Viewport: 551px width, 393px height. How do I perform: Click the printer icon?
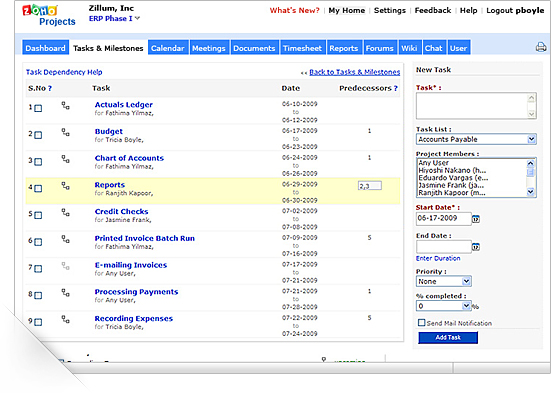(541, 47)
